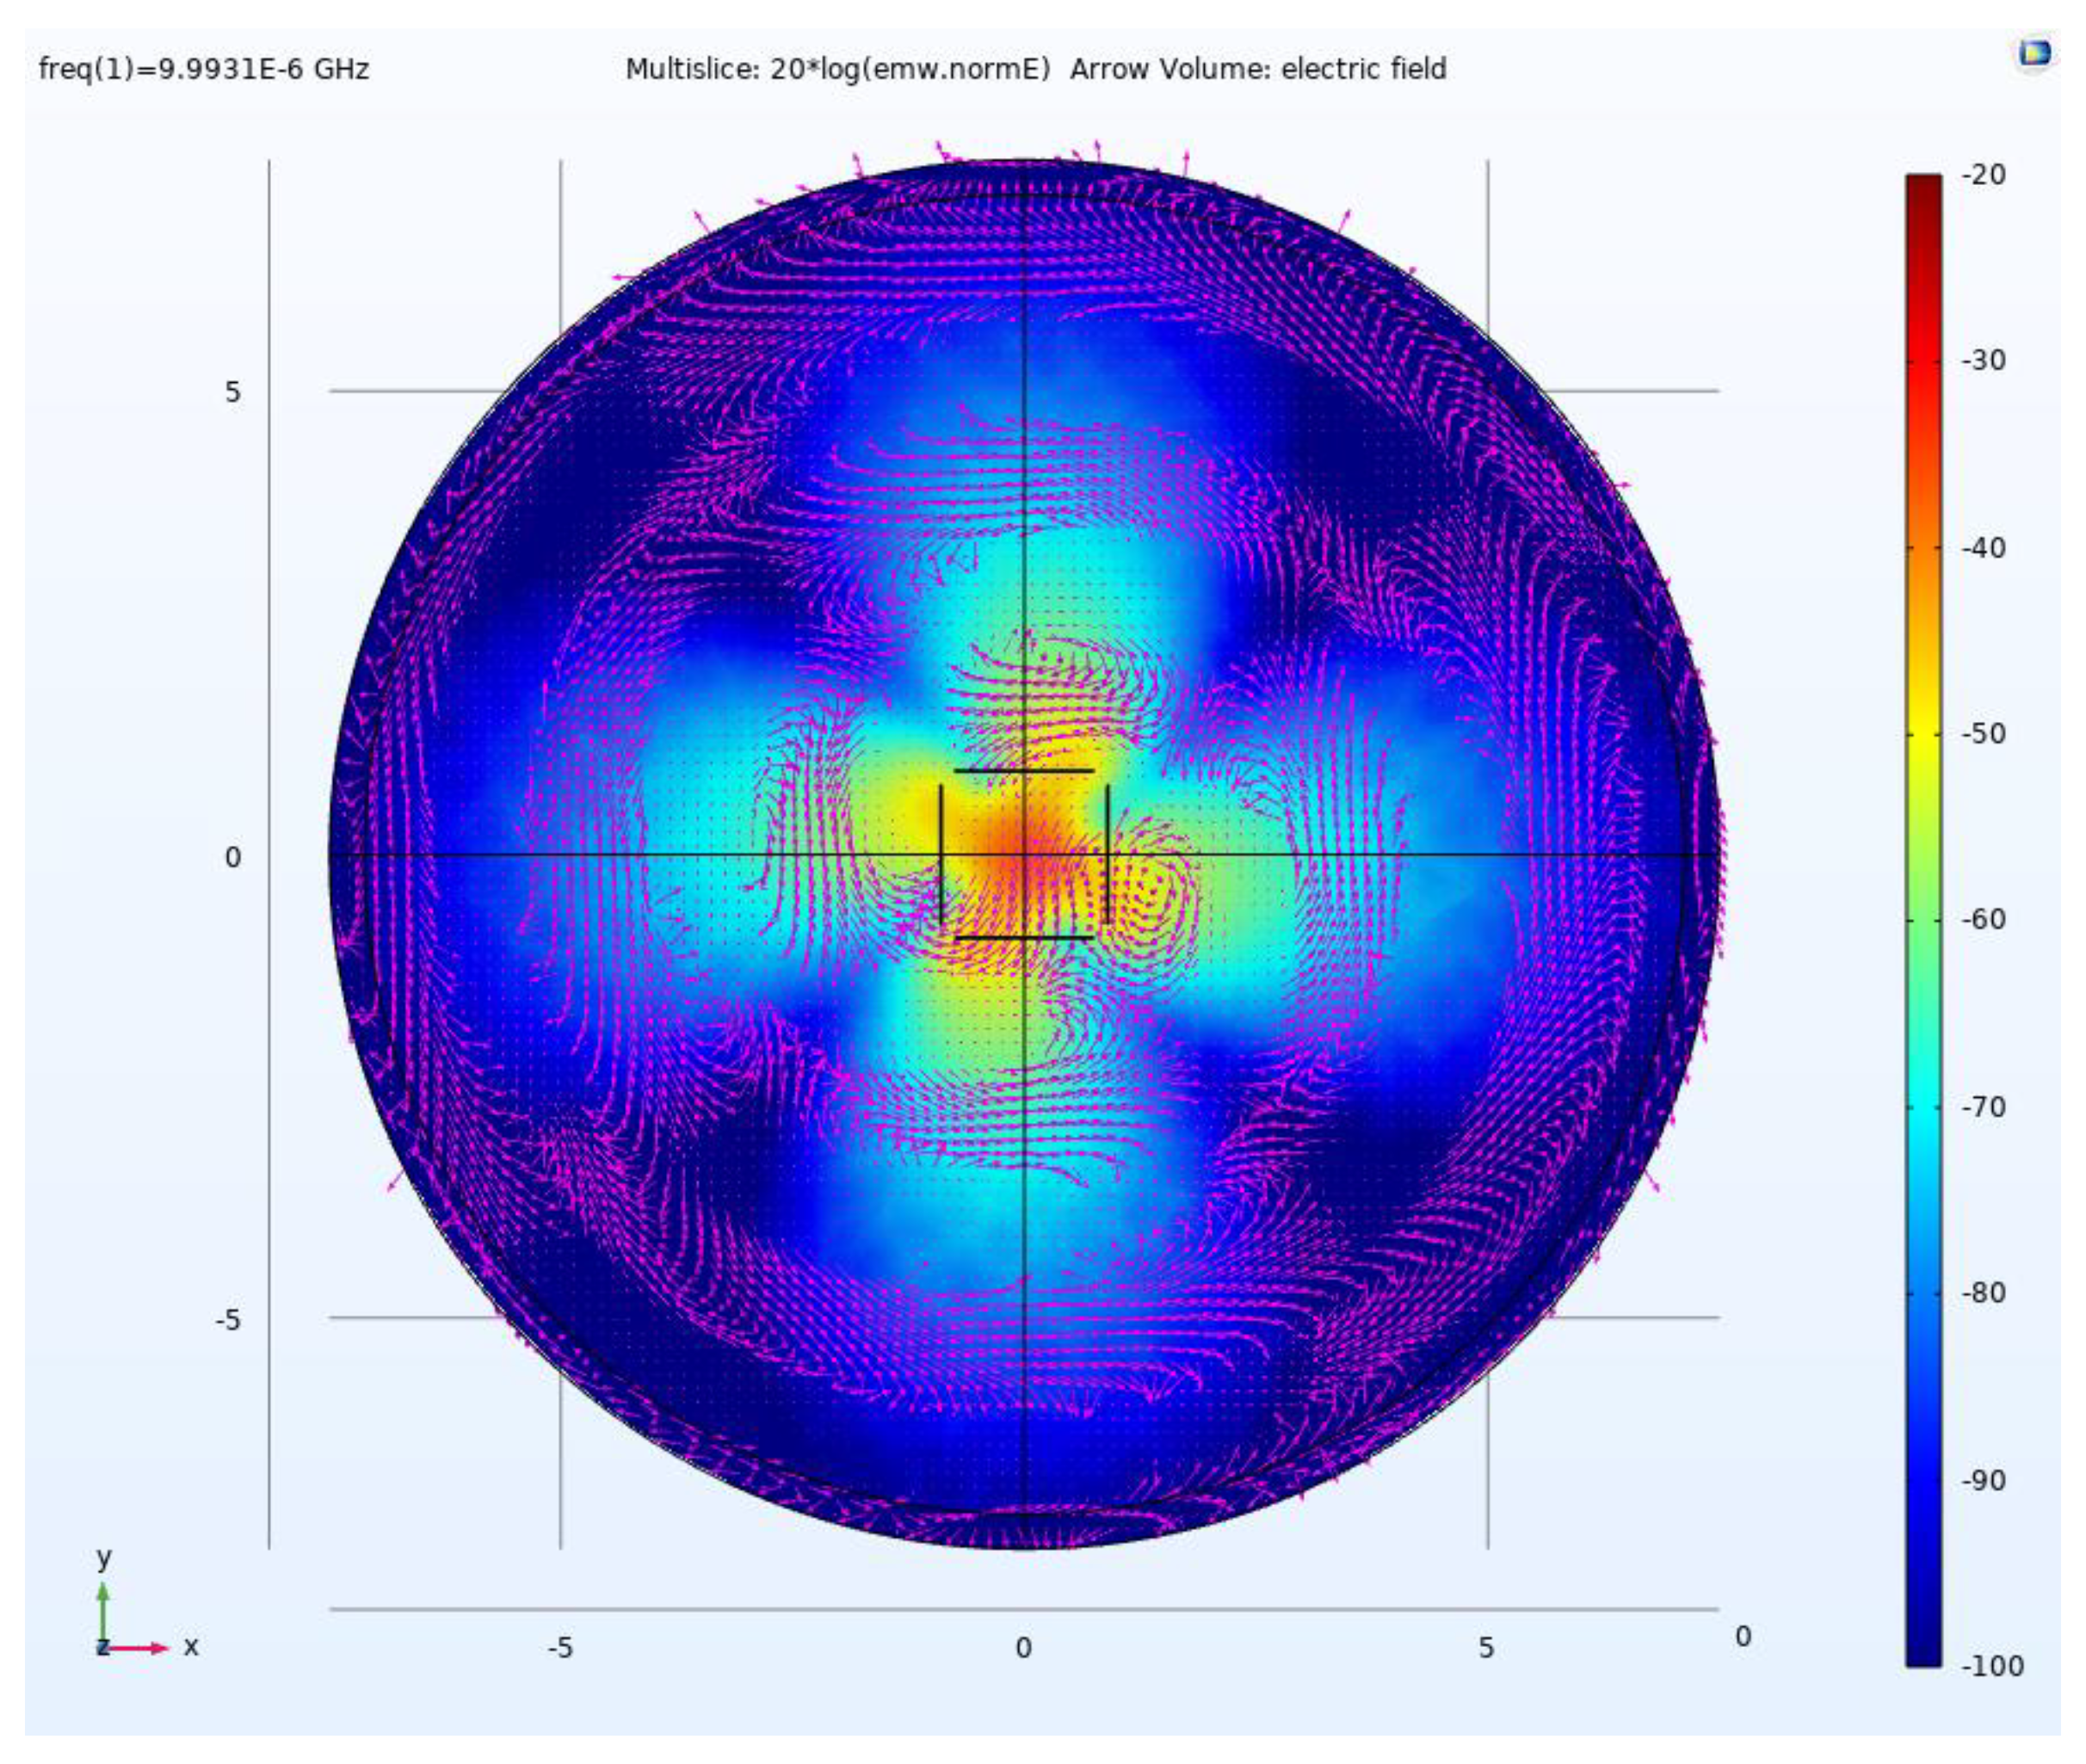Click the Arrow Volume: electric field text
The width and height of the screenshot is (2086, 1764).
[x=1258, y=69]
